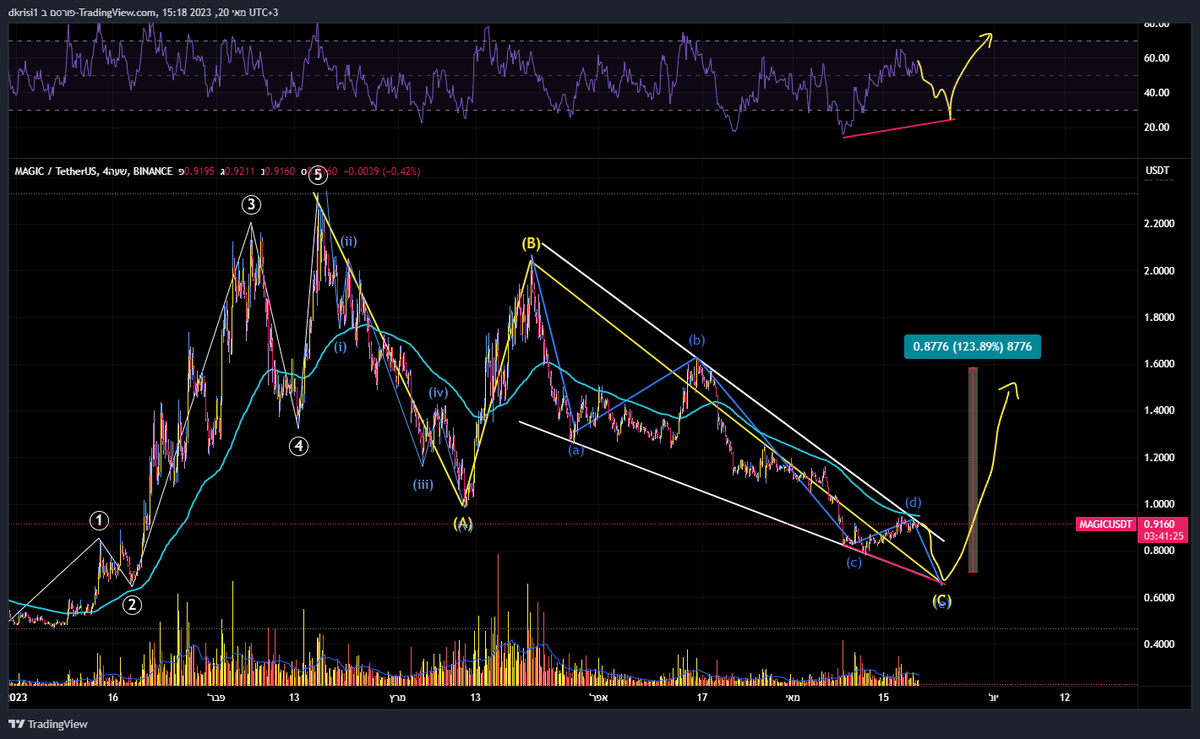Click the MAGICUSDT price tag on the axis

pyautogui.click(x=1106, y=523)
